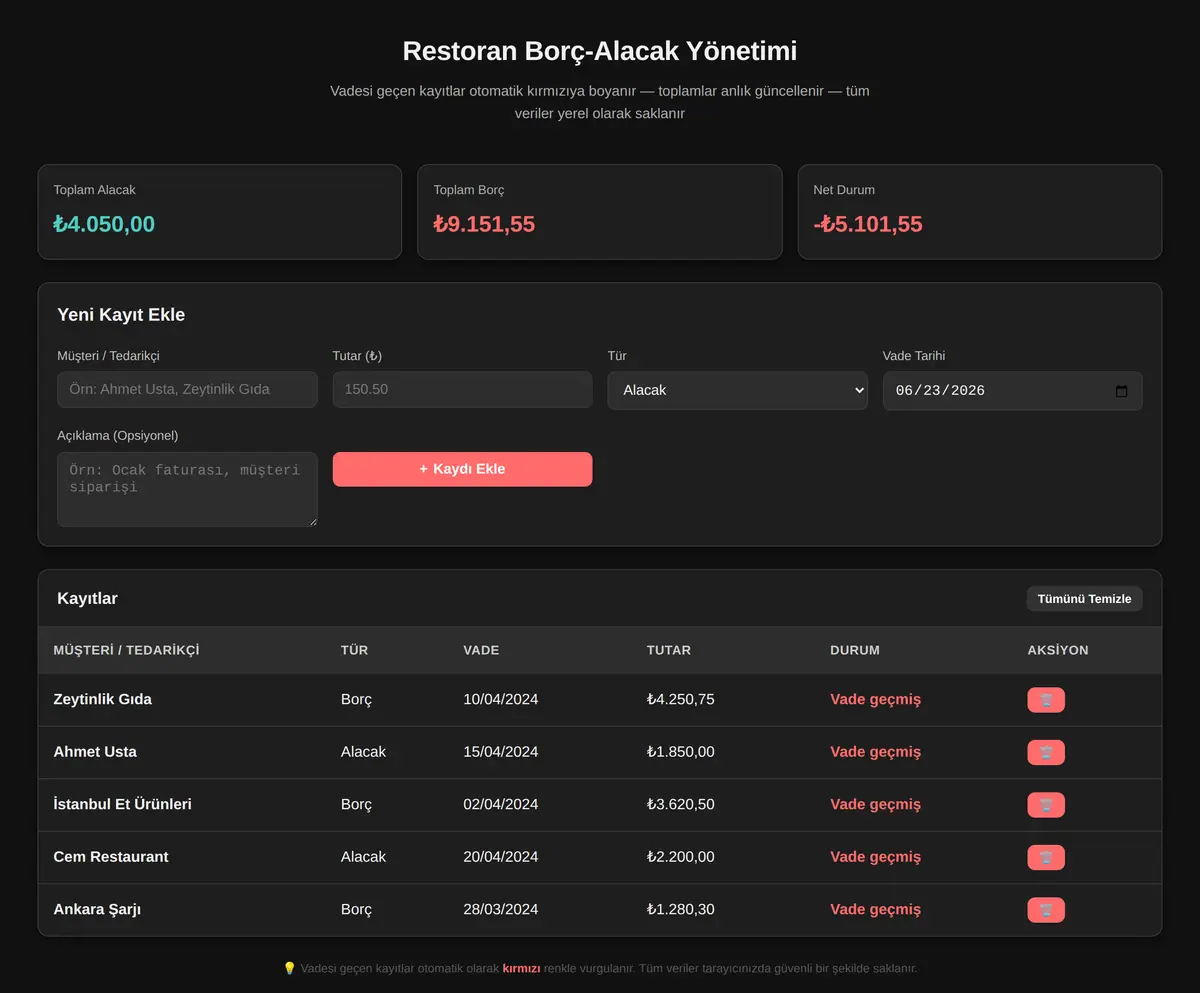Focus the Müşteri / Tedarikçi input field
Image resolution: width=1200 pixels, height=993 pixels.
187,389
